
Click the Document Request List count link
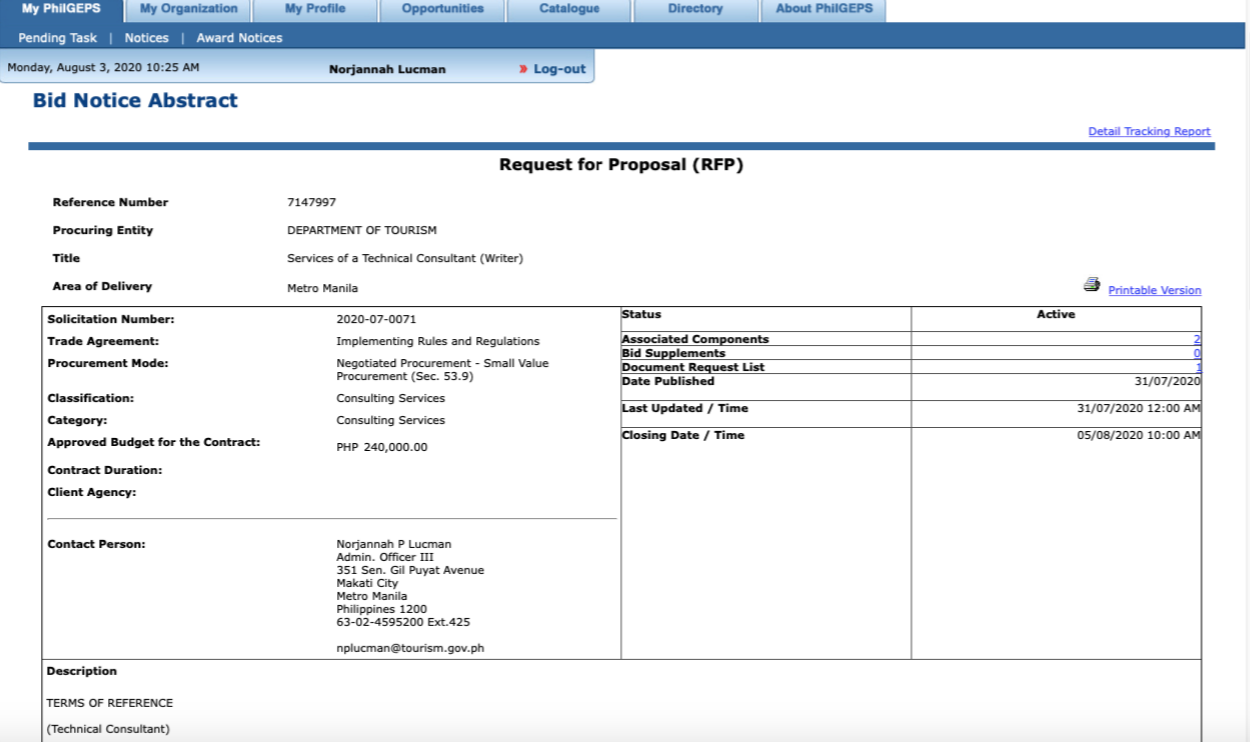pyautogui.click(x=1198, y=367)
